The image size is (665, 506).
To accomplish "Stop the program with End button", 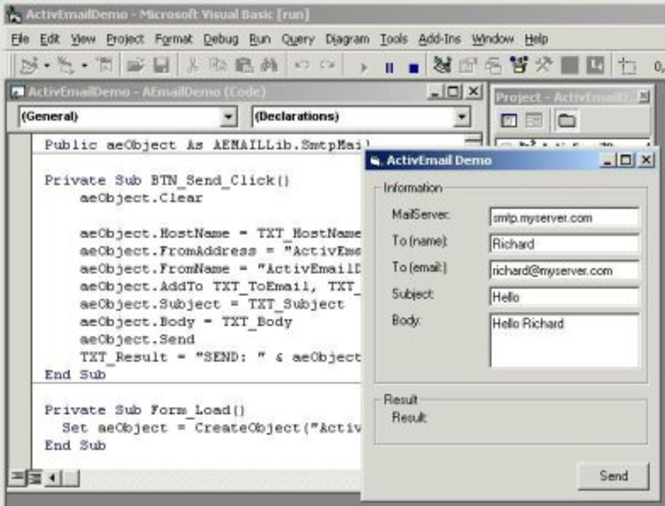I will (x=414, y=67).
